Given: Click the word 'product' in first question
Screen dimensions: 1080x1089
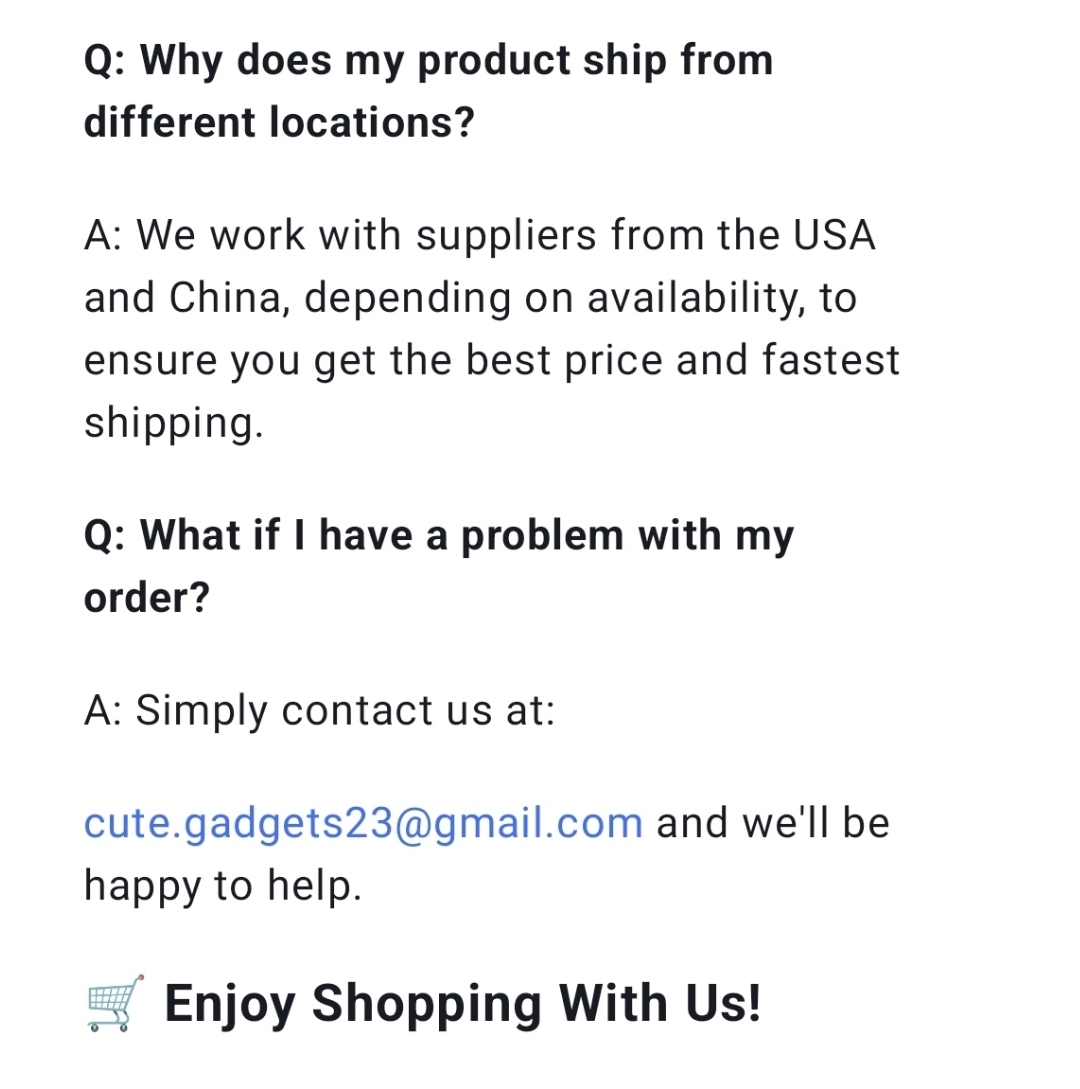Looking at the screenshot, I should coord(493,62).
